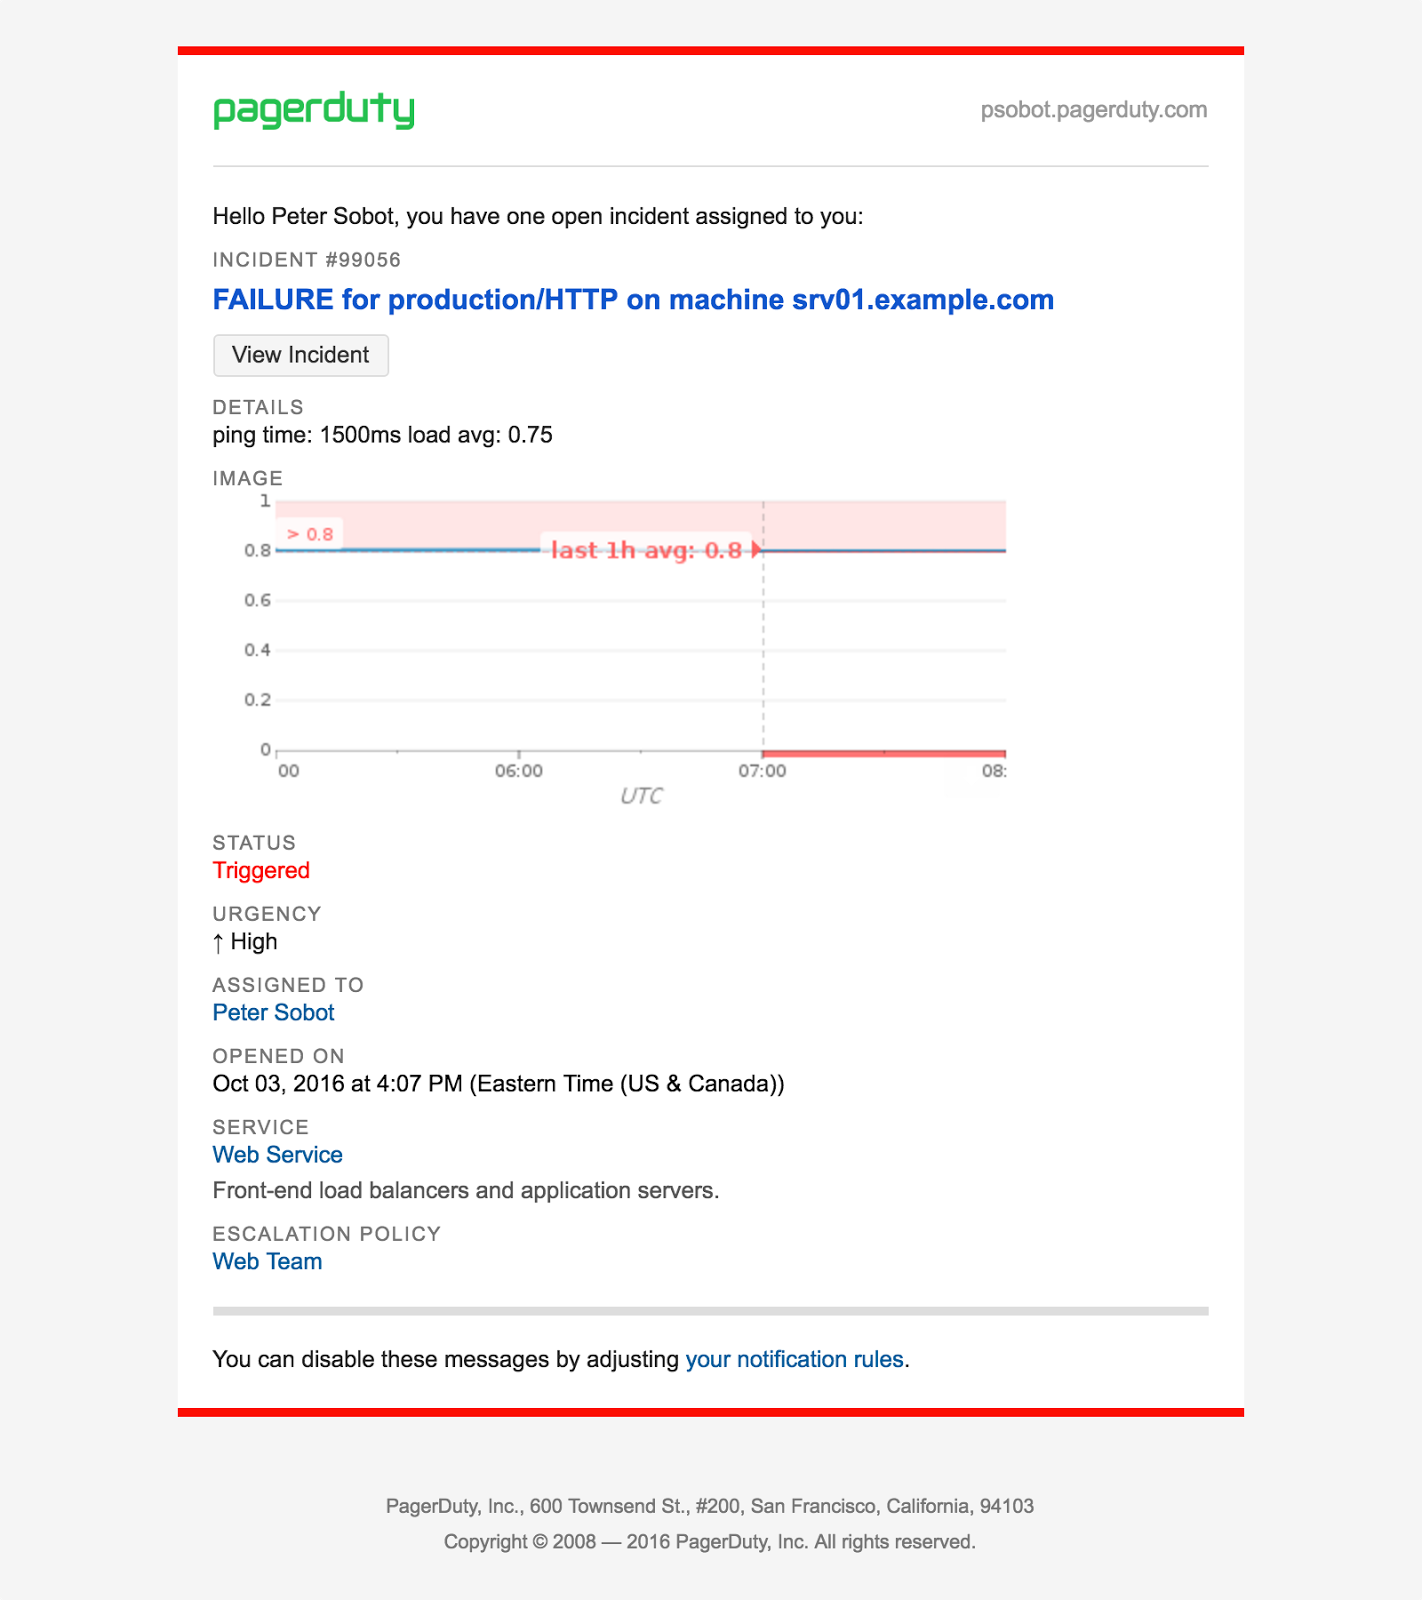1422x1600 pixels.
Task: Open the Web Service page
Action: pos(277,1154)
